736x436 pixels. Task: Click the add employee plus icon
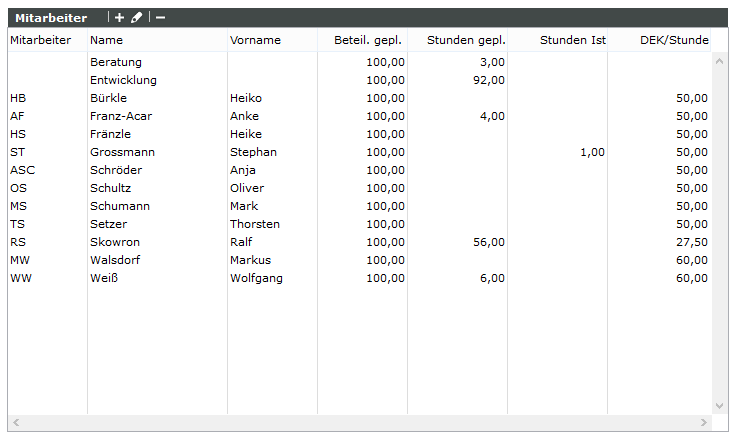pyautogui.click(x=120, y=17)
